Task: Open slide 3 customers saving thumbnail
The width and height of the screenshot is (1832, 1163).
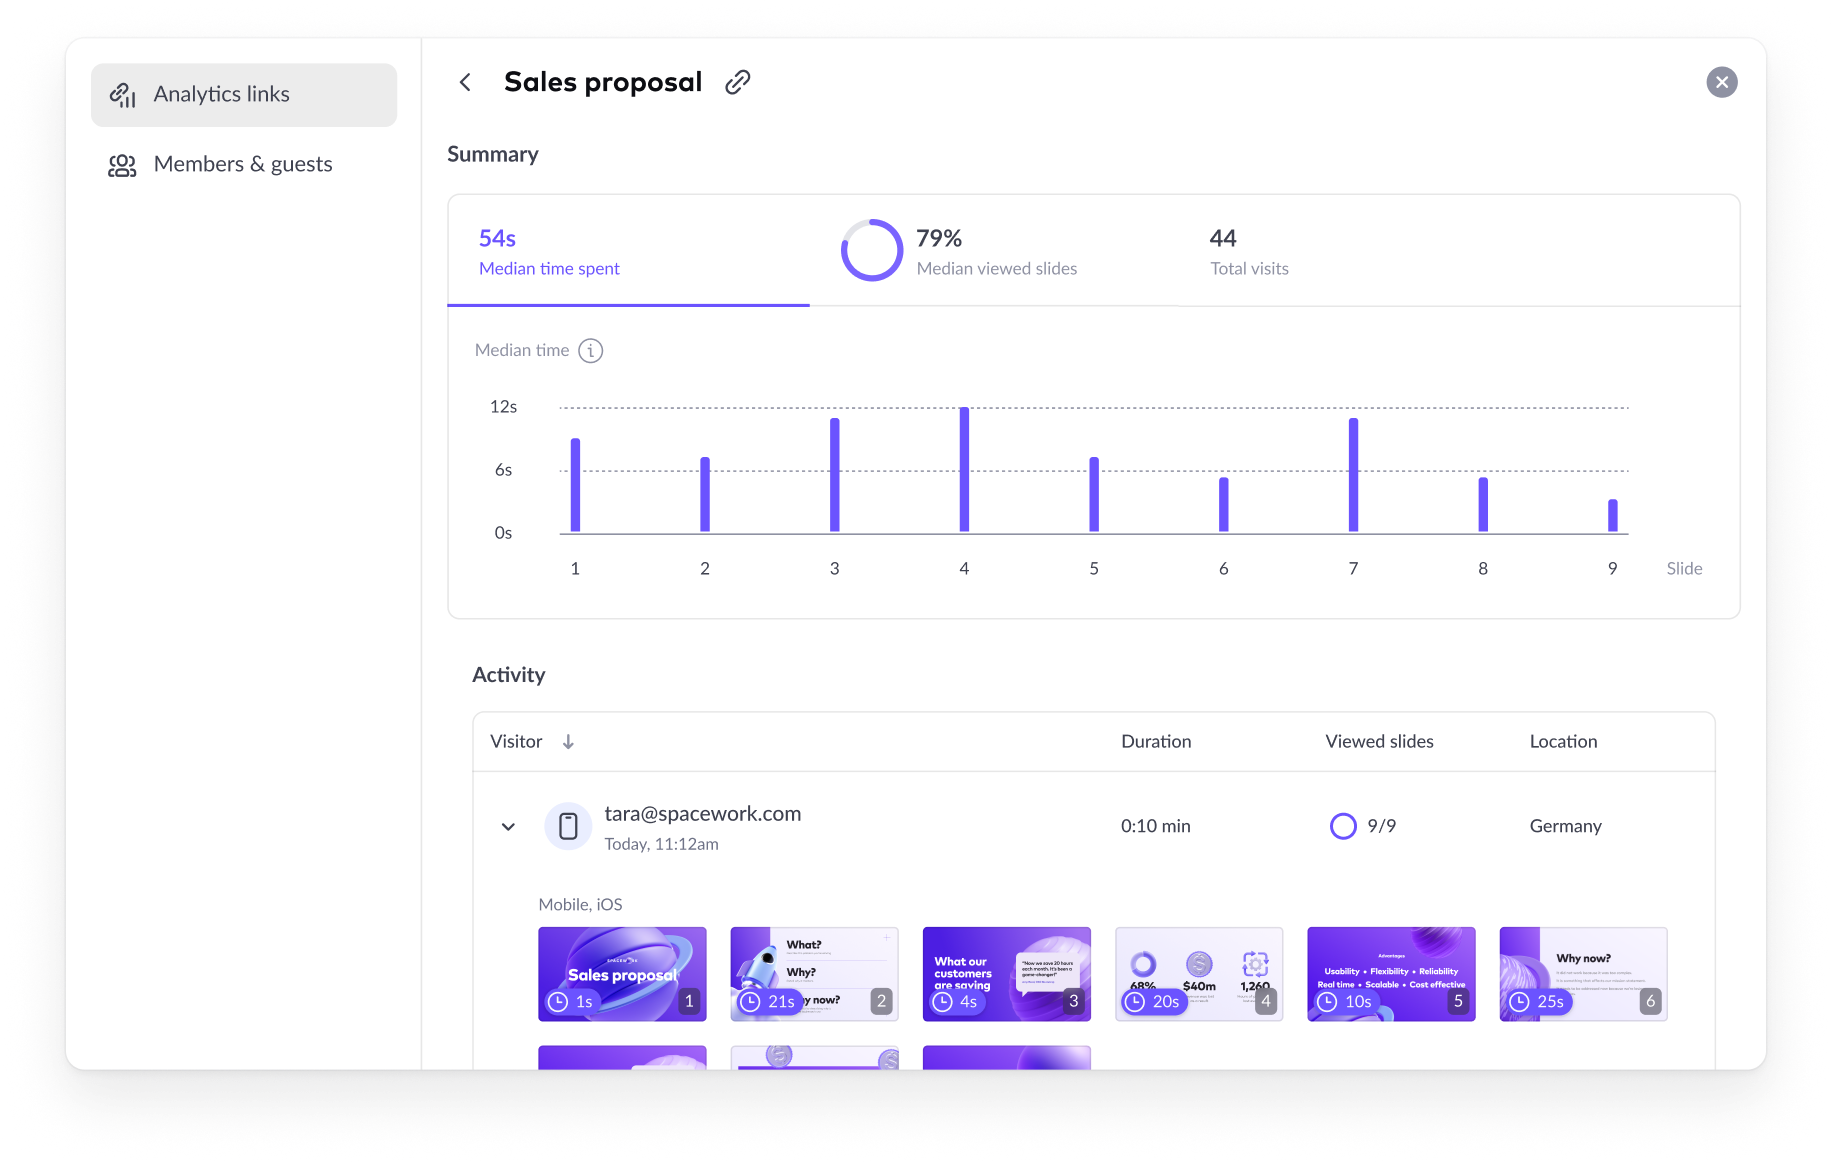Action: click(1006, 975)
